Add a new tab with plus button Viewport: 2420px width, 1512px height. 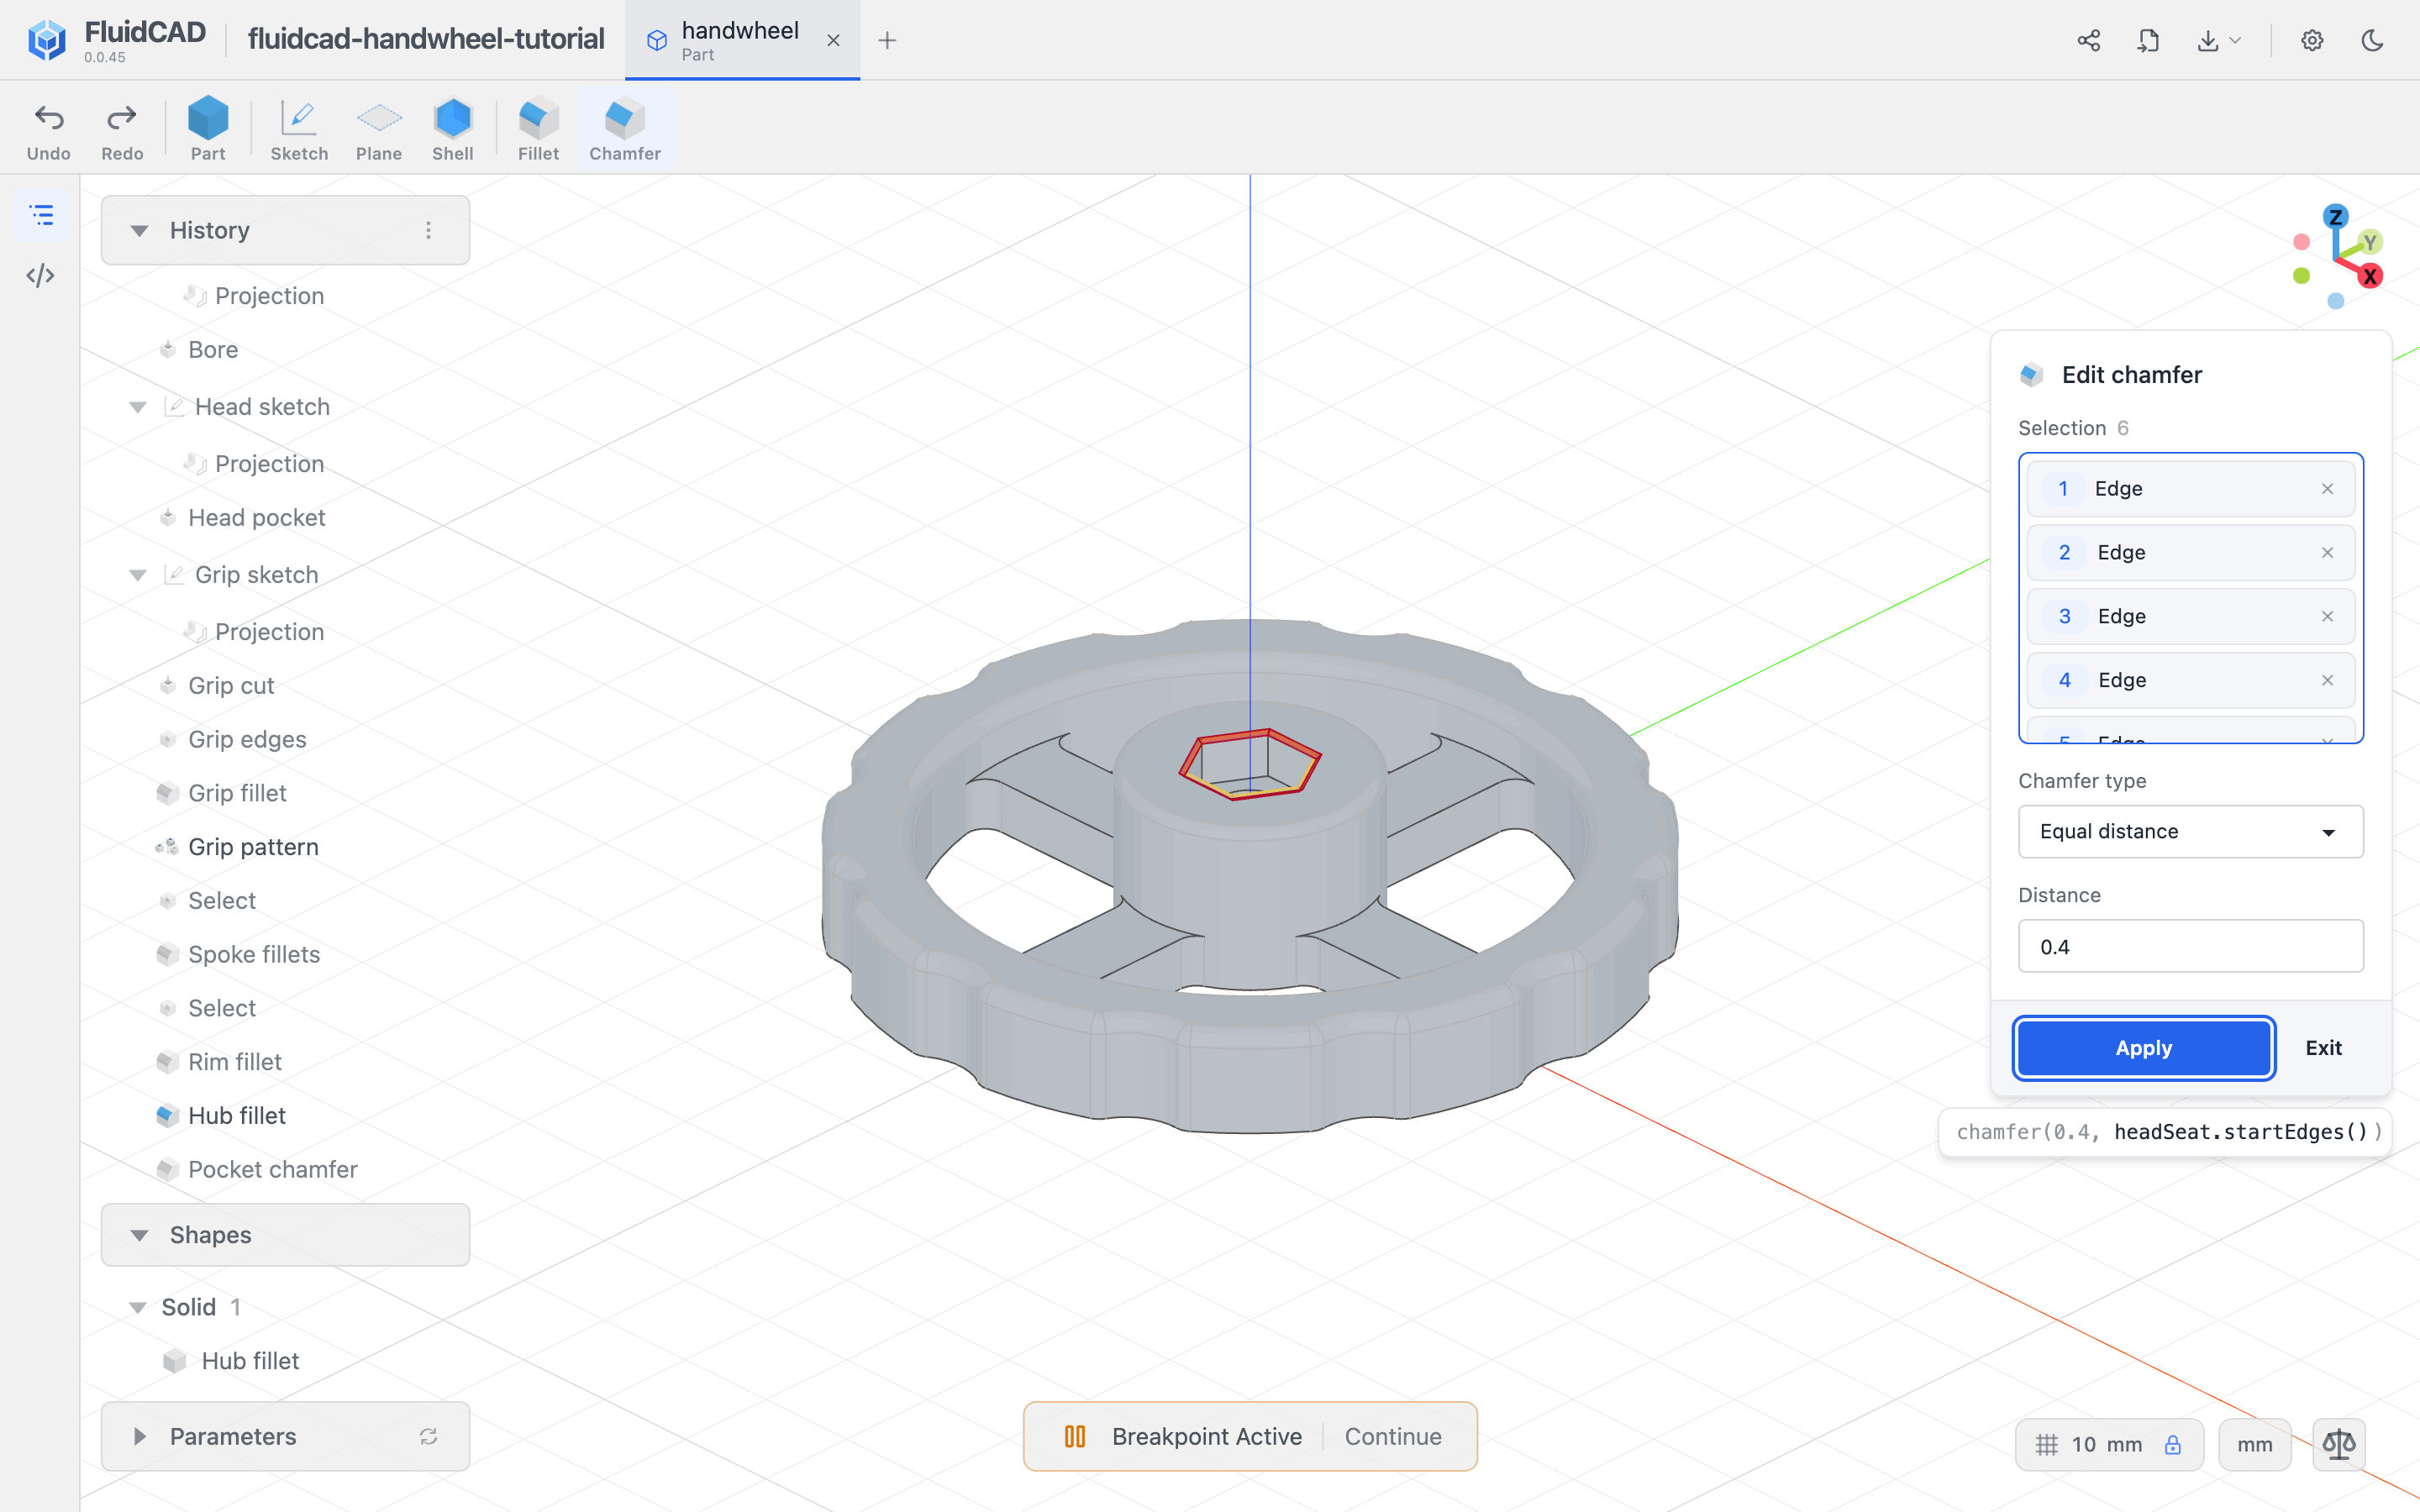[887, 40]
